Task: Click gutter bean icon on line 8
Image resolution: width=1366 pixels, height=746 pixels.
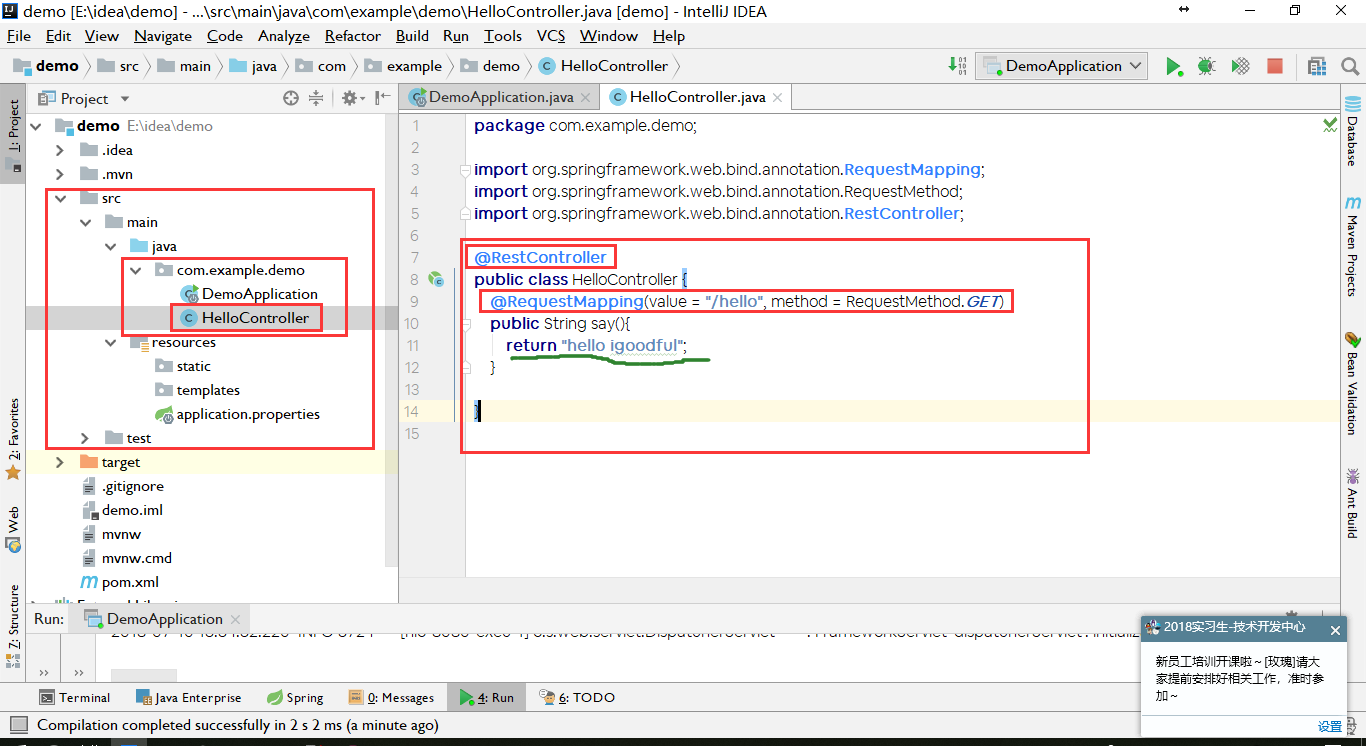Action: pos(435,279)
